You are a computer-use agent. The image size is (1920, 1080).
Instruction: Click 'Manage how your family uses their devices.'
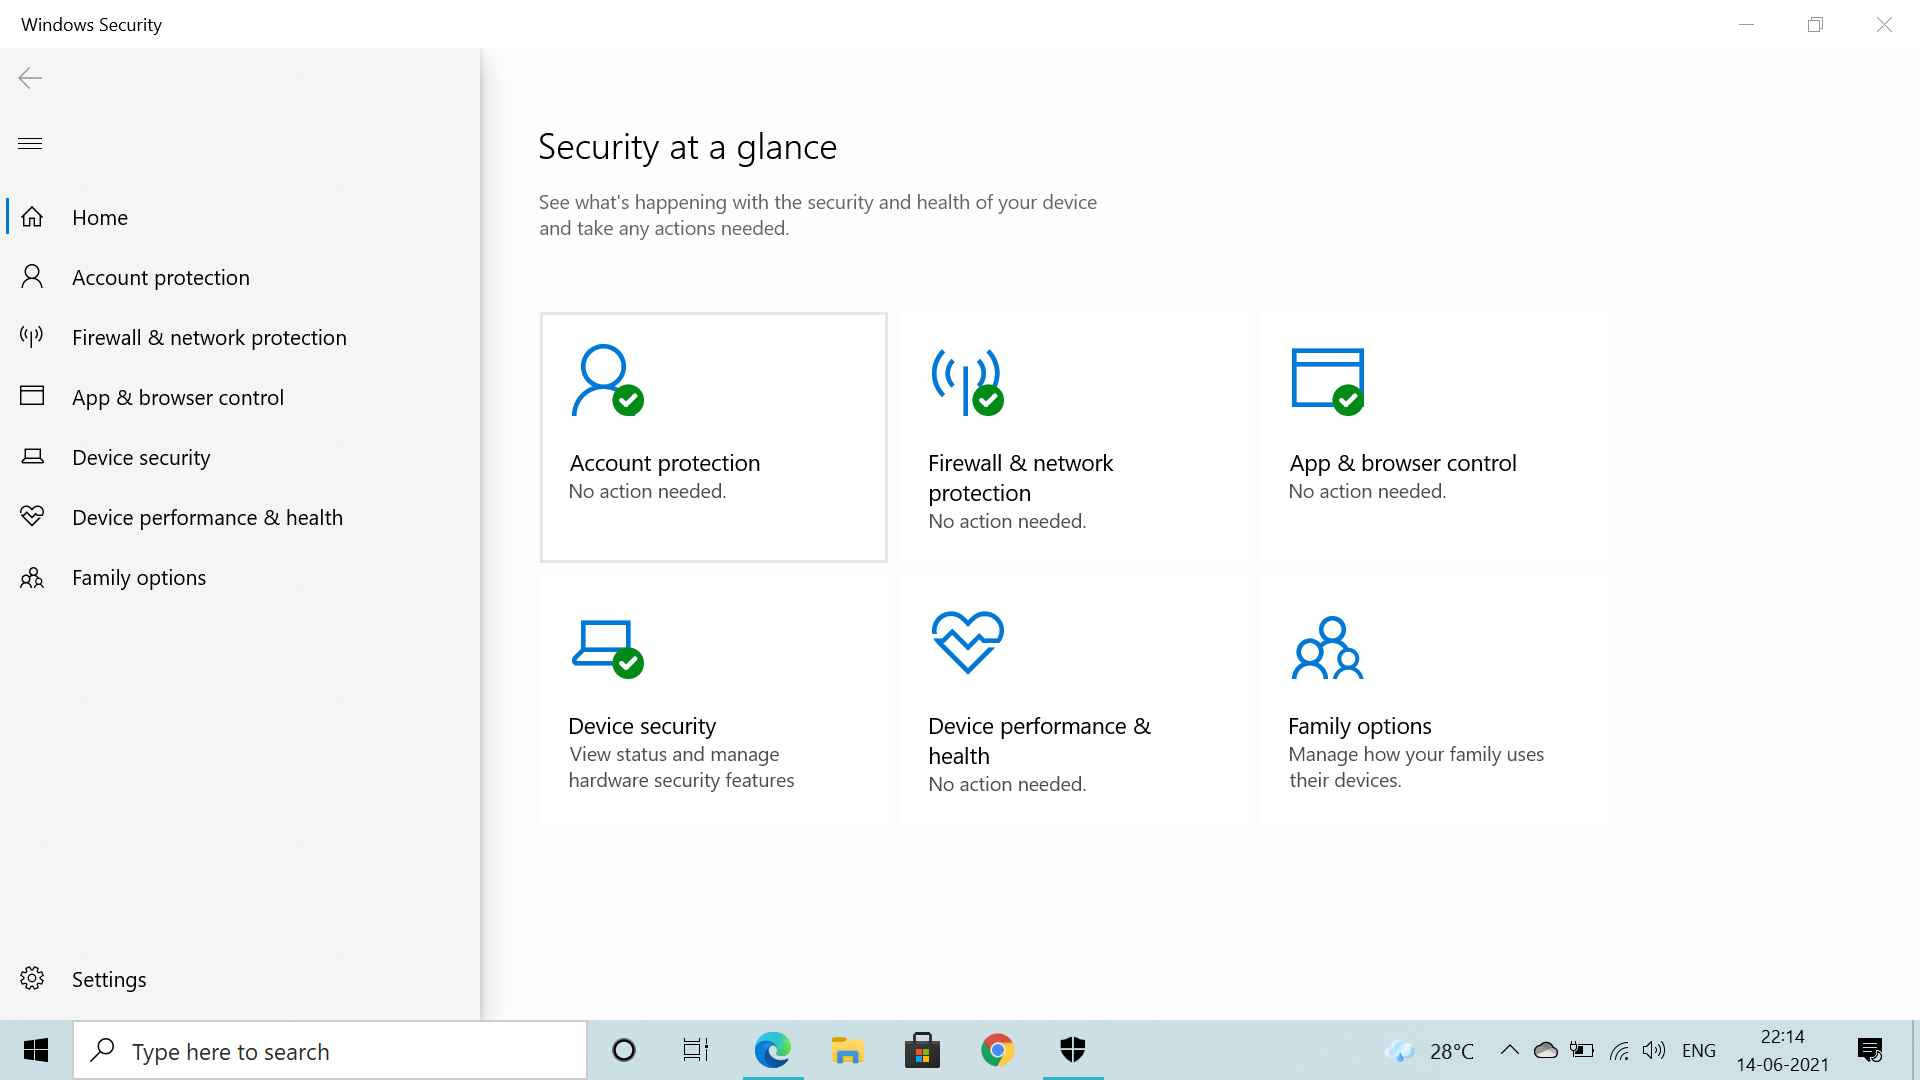click(x=1416, y=767)
